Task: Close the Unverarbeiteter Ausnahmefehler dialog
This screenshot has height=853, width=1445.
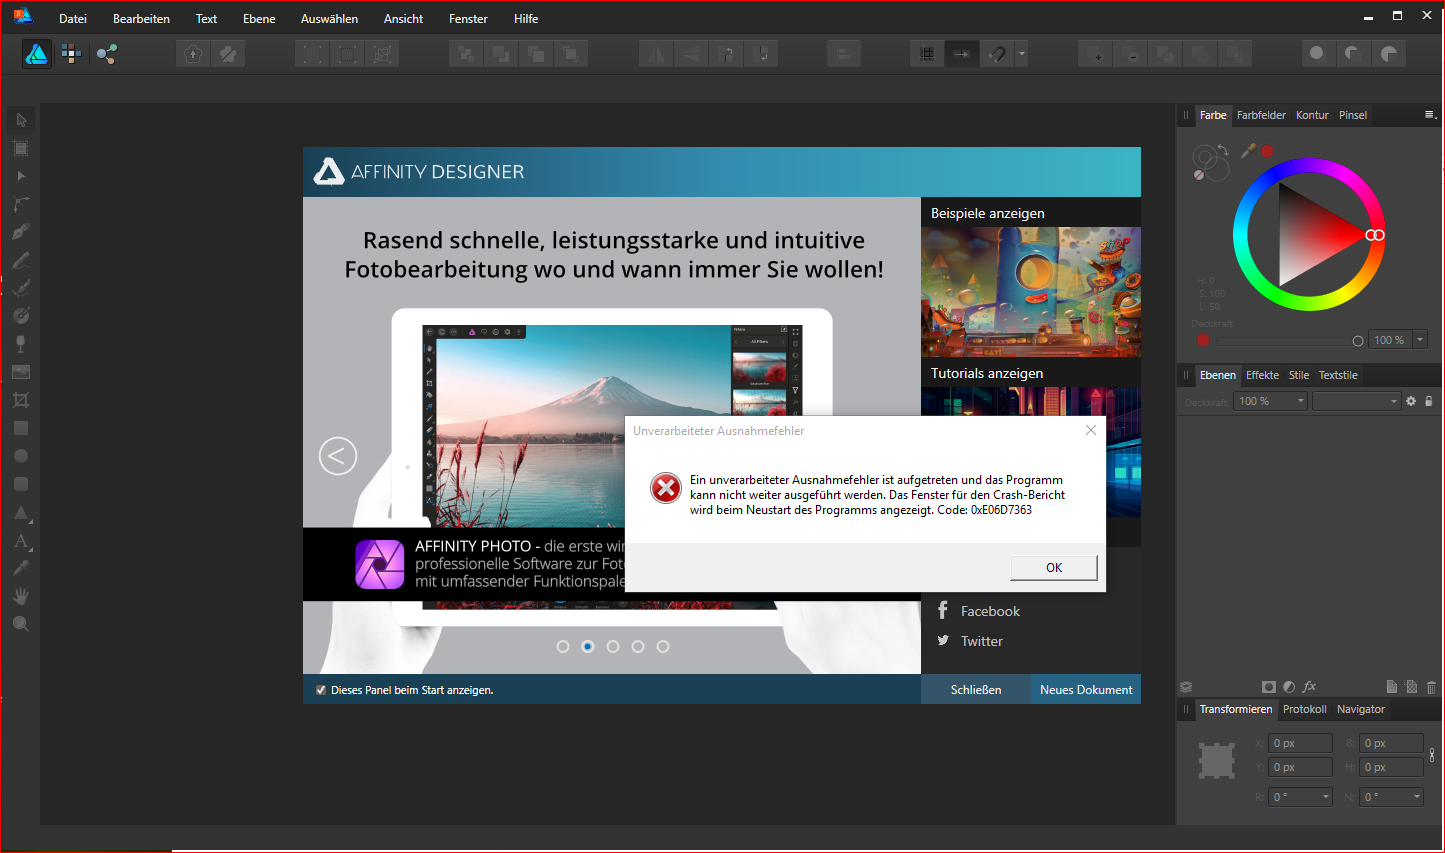Action: (x=1091, y=430)
